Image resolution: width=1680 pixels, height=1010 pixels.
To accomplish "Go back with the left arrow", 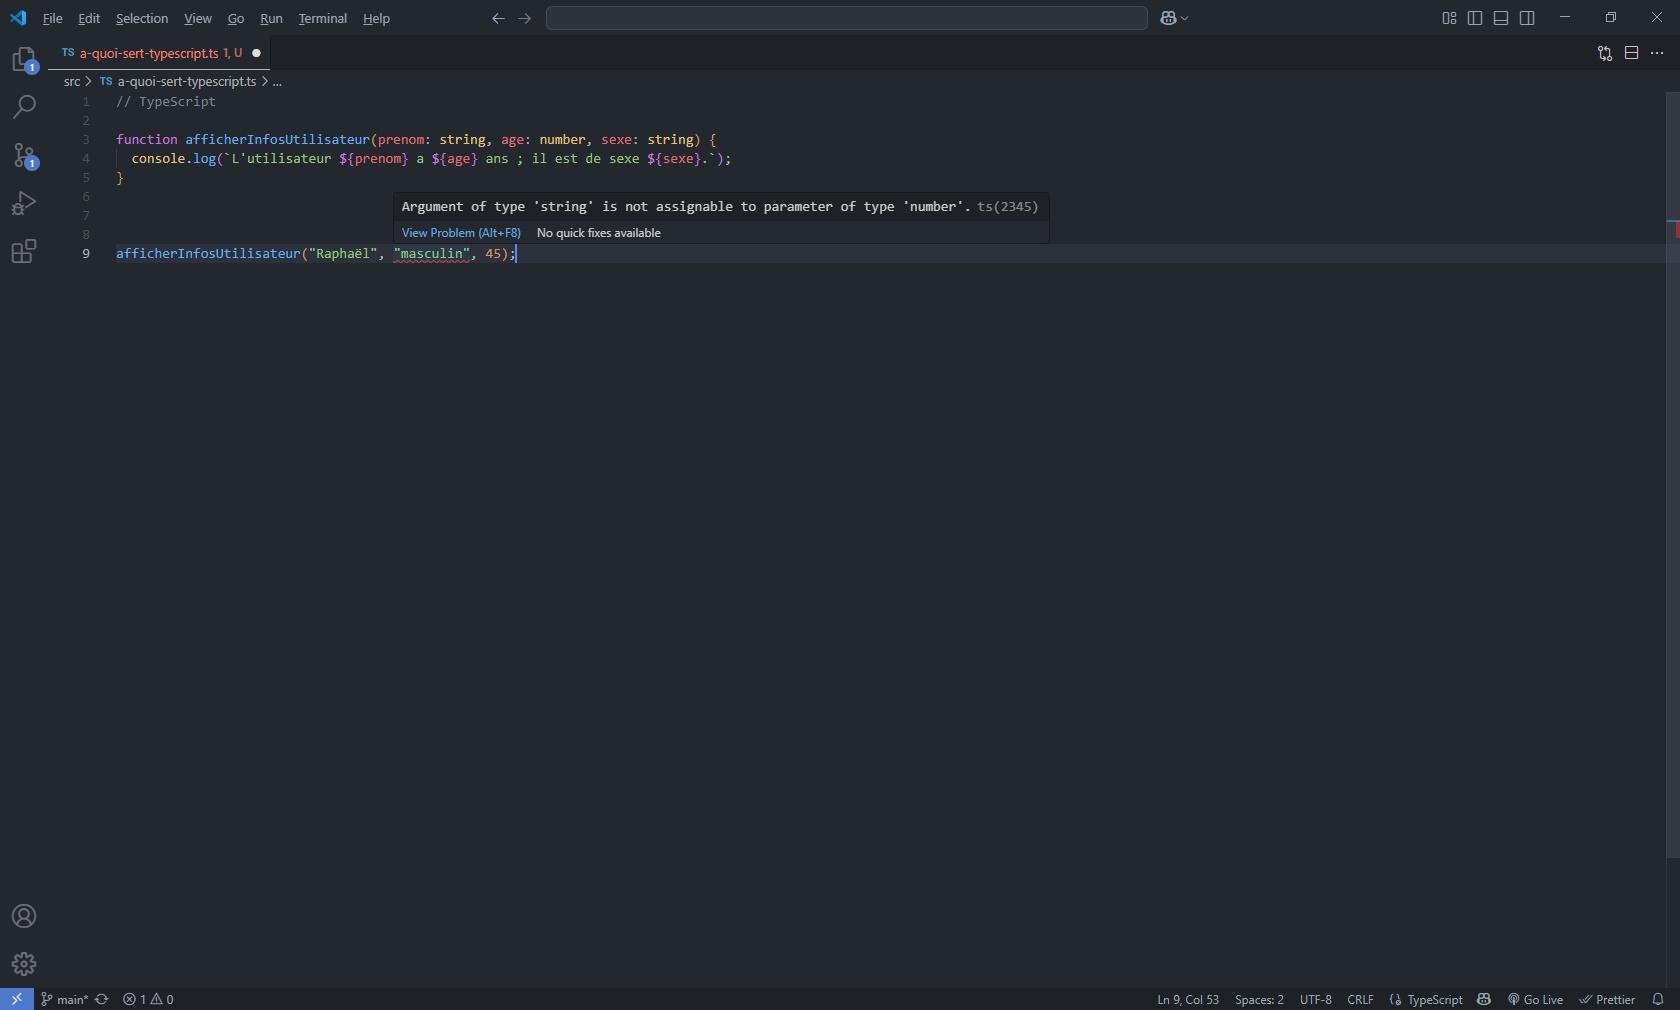I will [x=498, y=18].
